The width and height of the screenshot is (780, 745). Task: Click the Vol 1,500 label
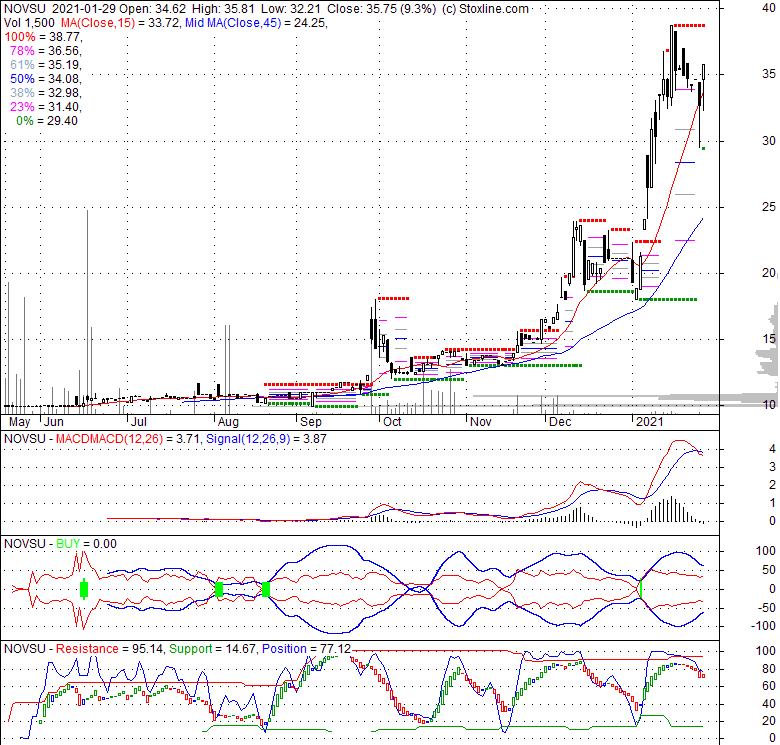click(29, 23)
